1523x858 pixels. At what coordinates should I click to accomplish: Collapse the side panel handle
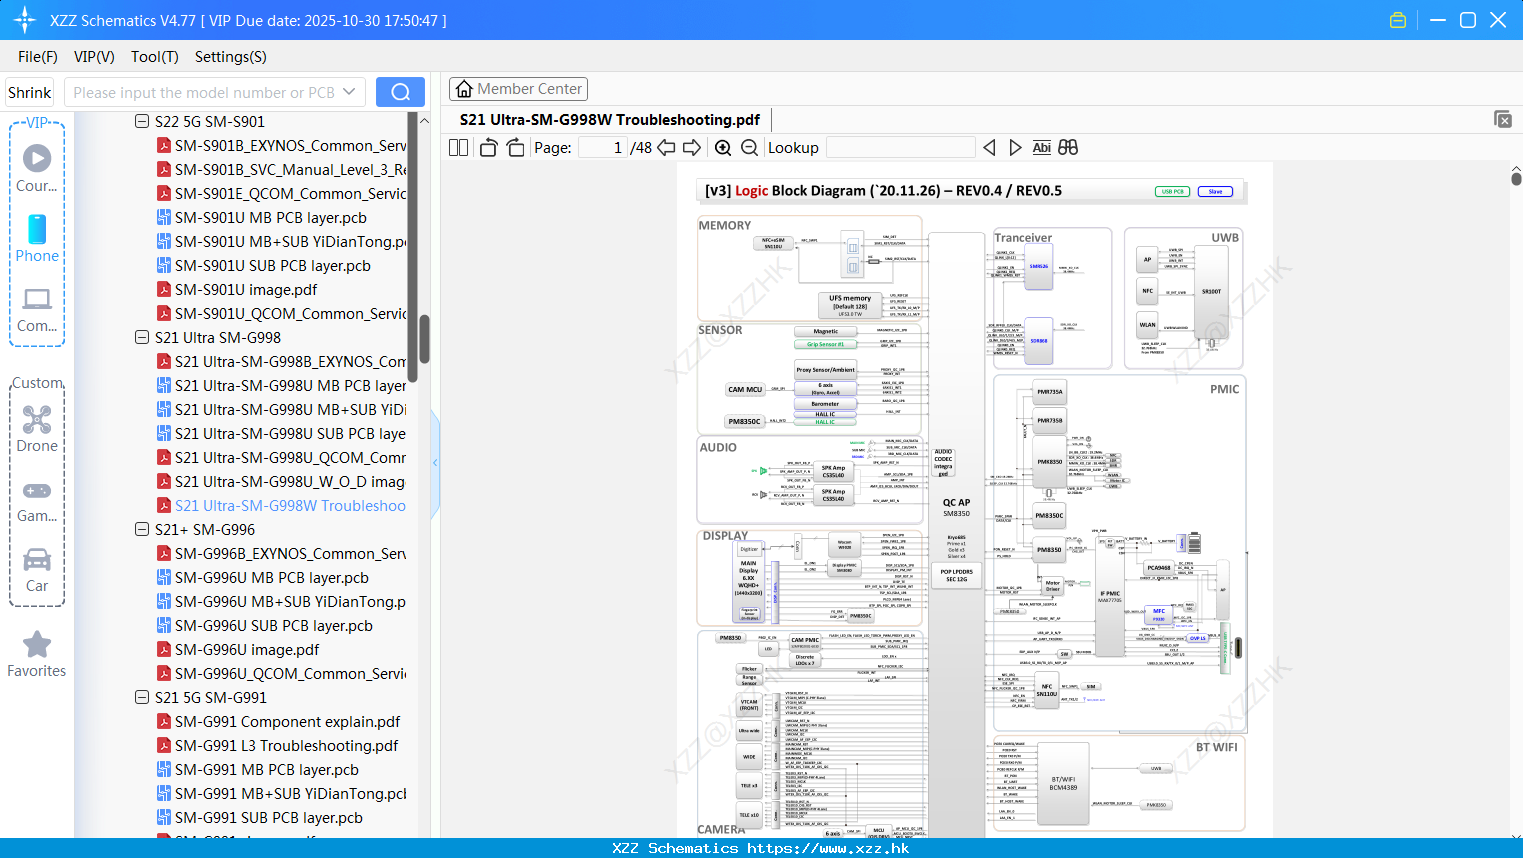coord(436,462)
